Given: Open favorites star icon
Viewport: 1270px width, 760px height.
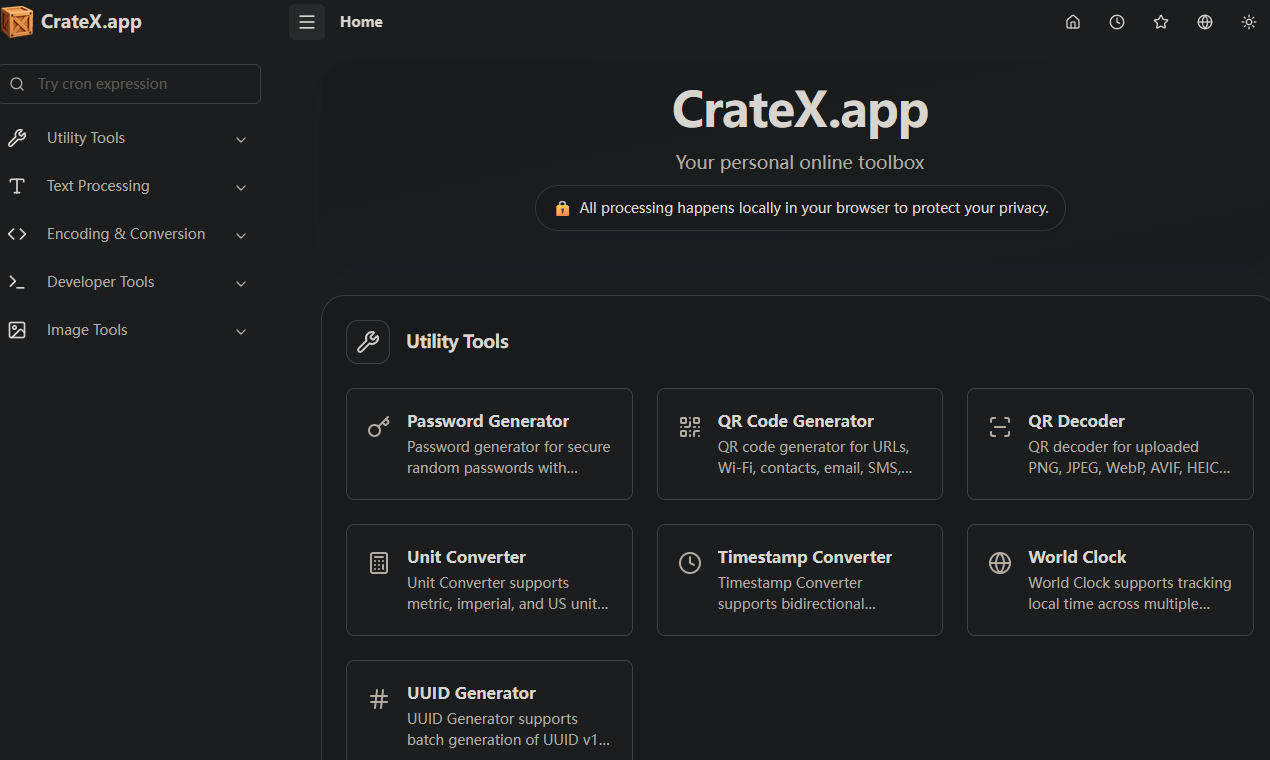Looking at the screenshot, I should 1161,22.
